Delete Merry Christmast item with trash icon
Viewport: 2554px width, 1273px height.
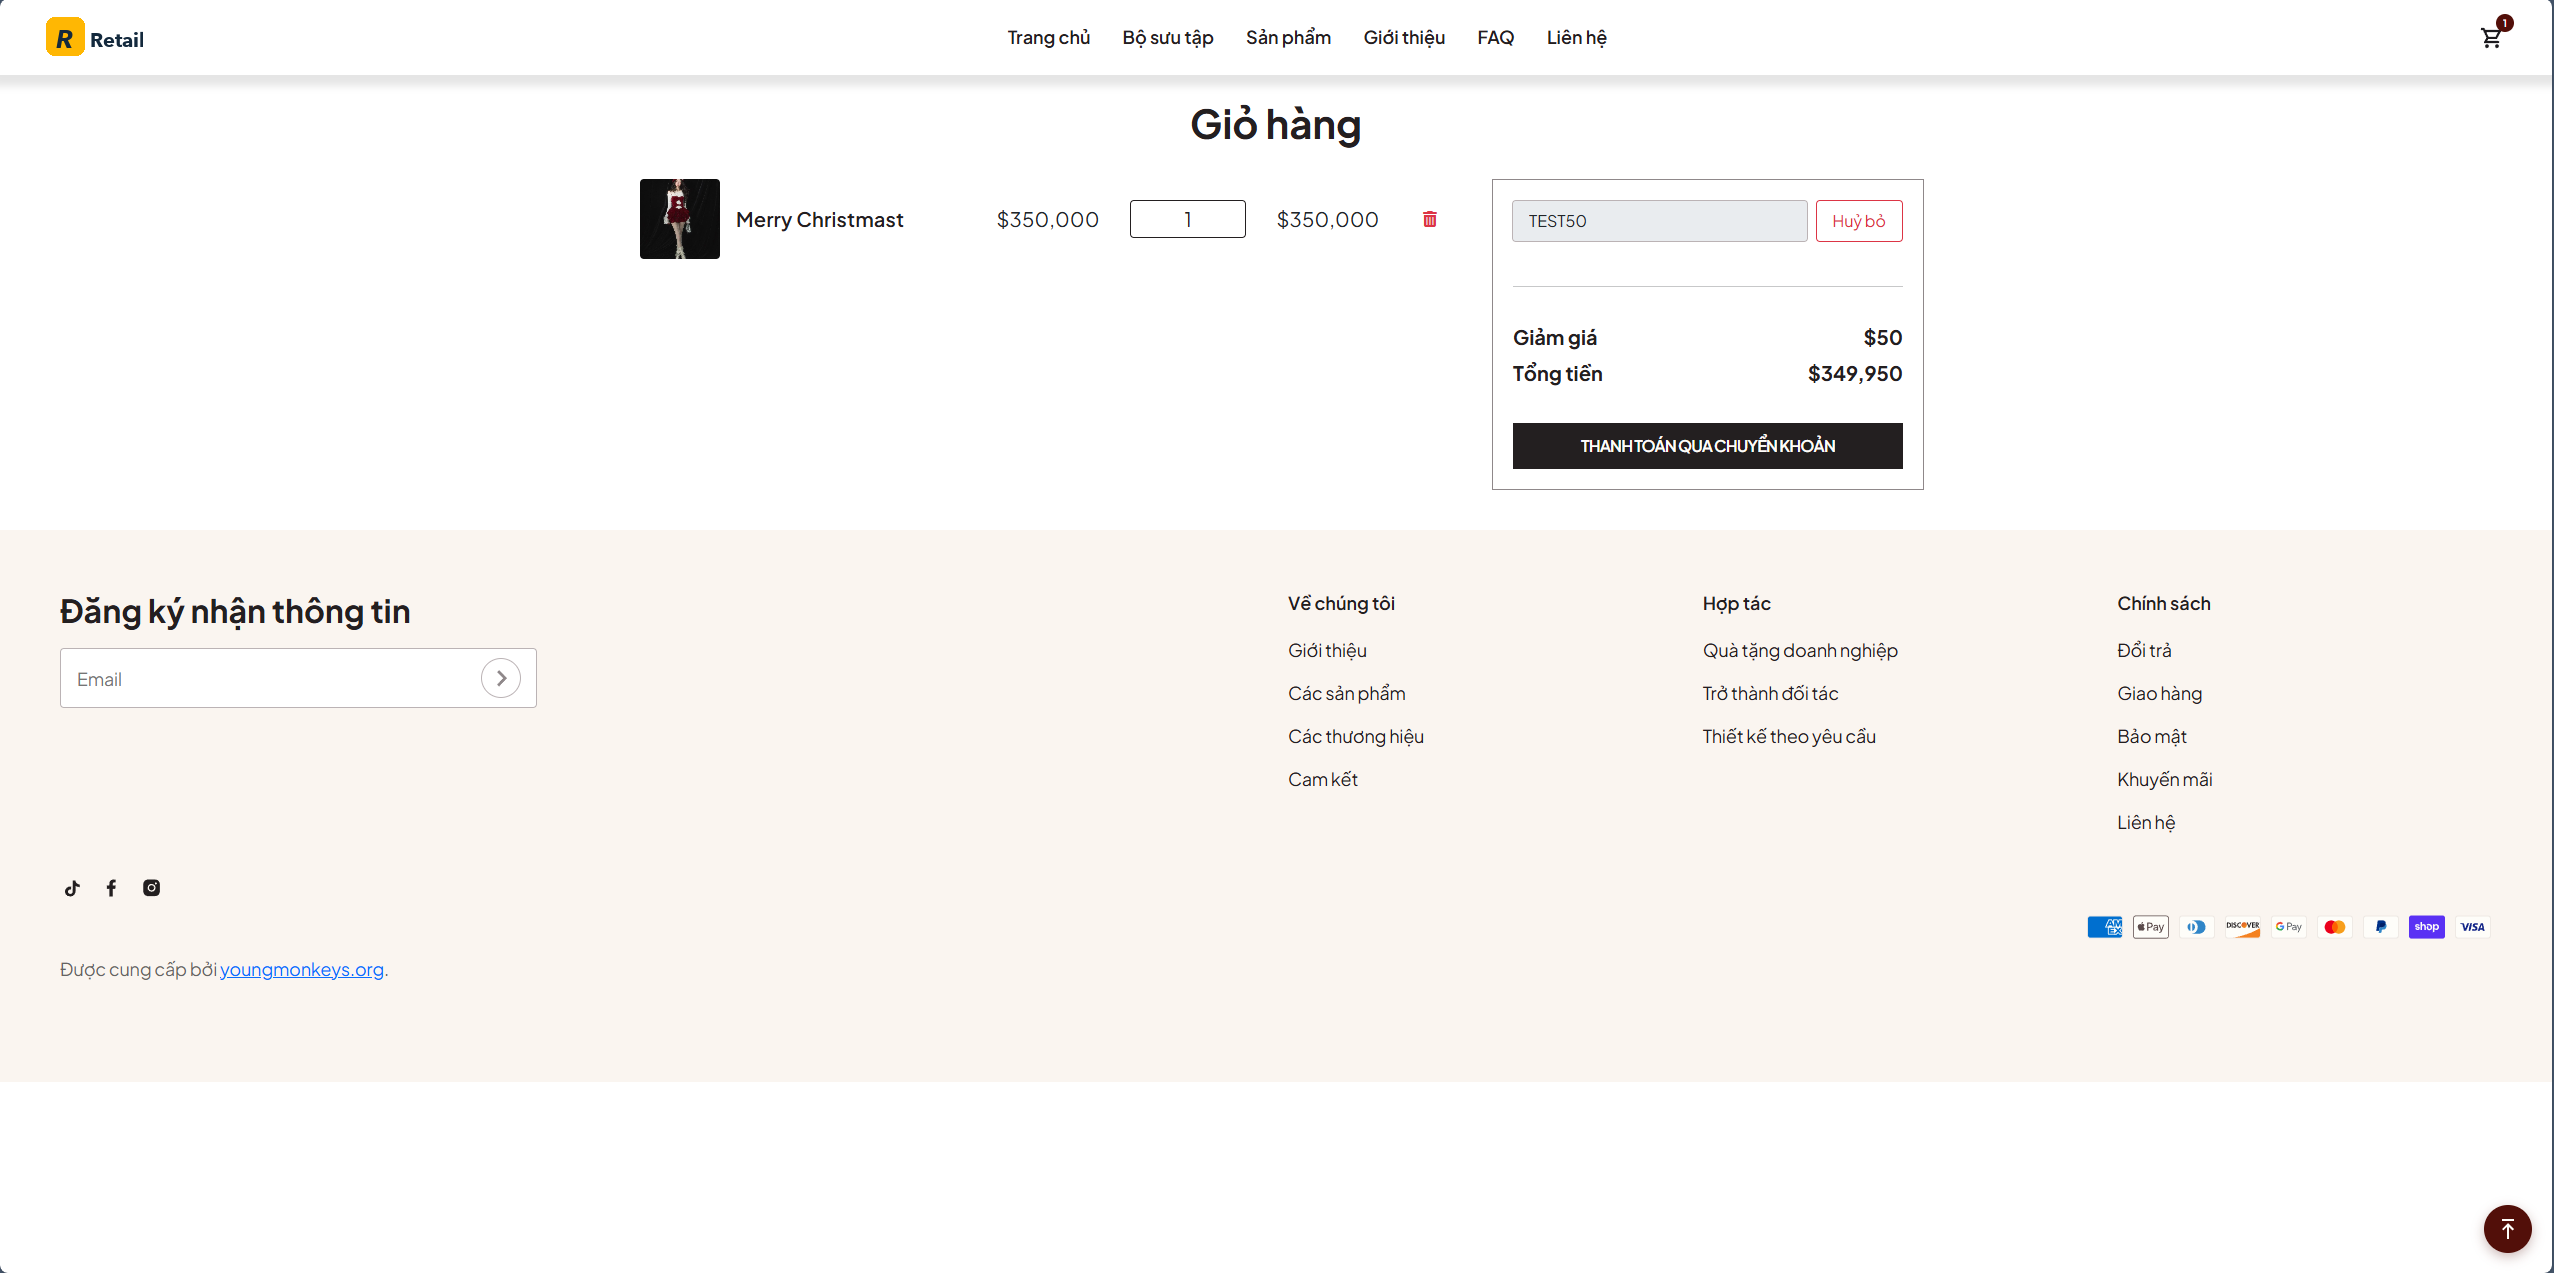(x=1429, y=219)
